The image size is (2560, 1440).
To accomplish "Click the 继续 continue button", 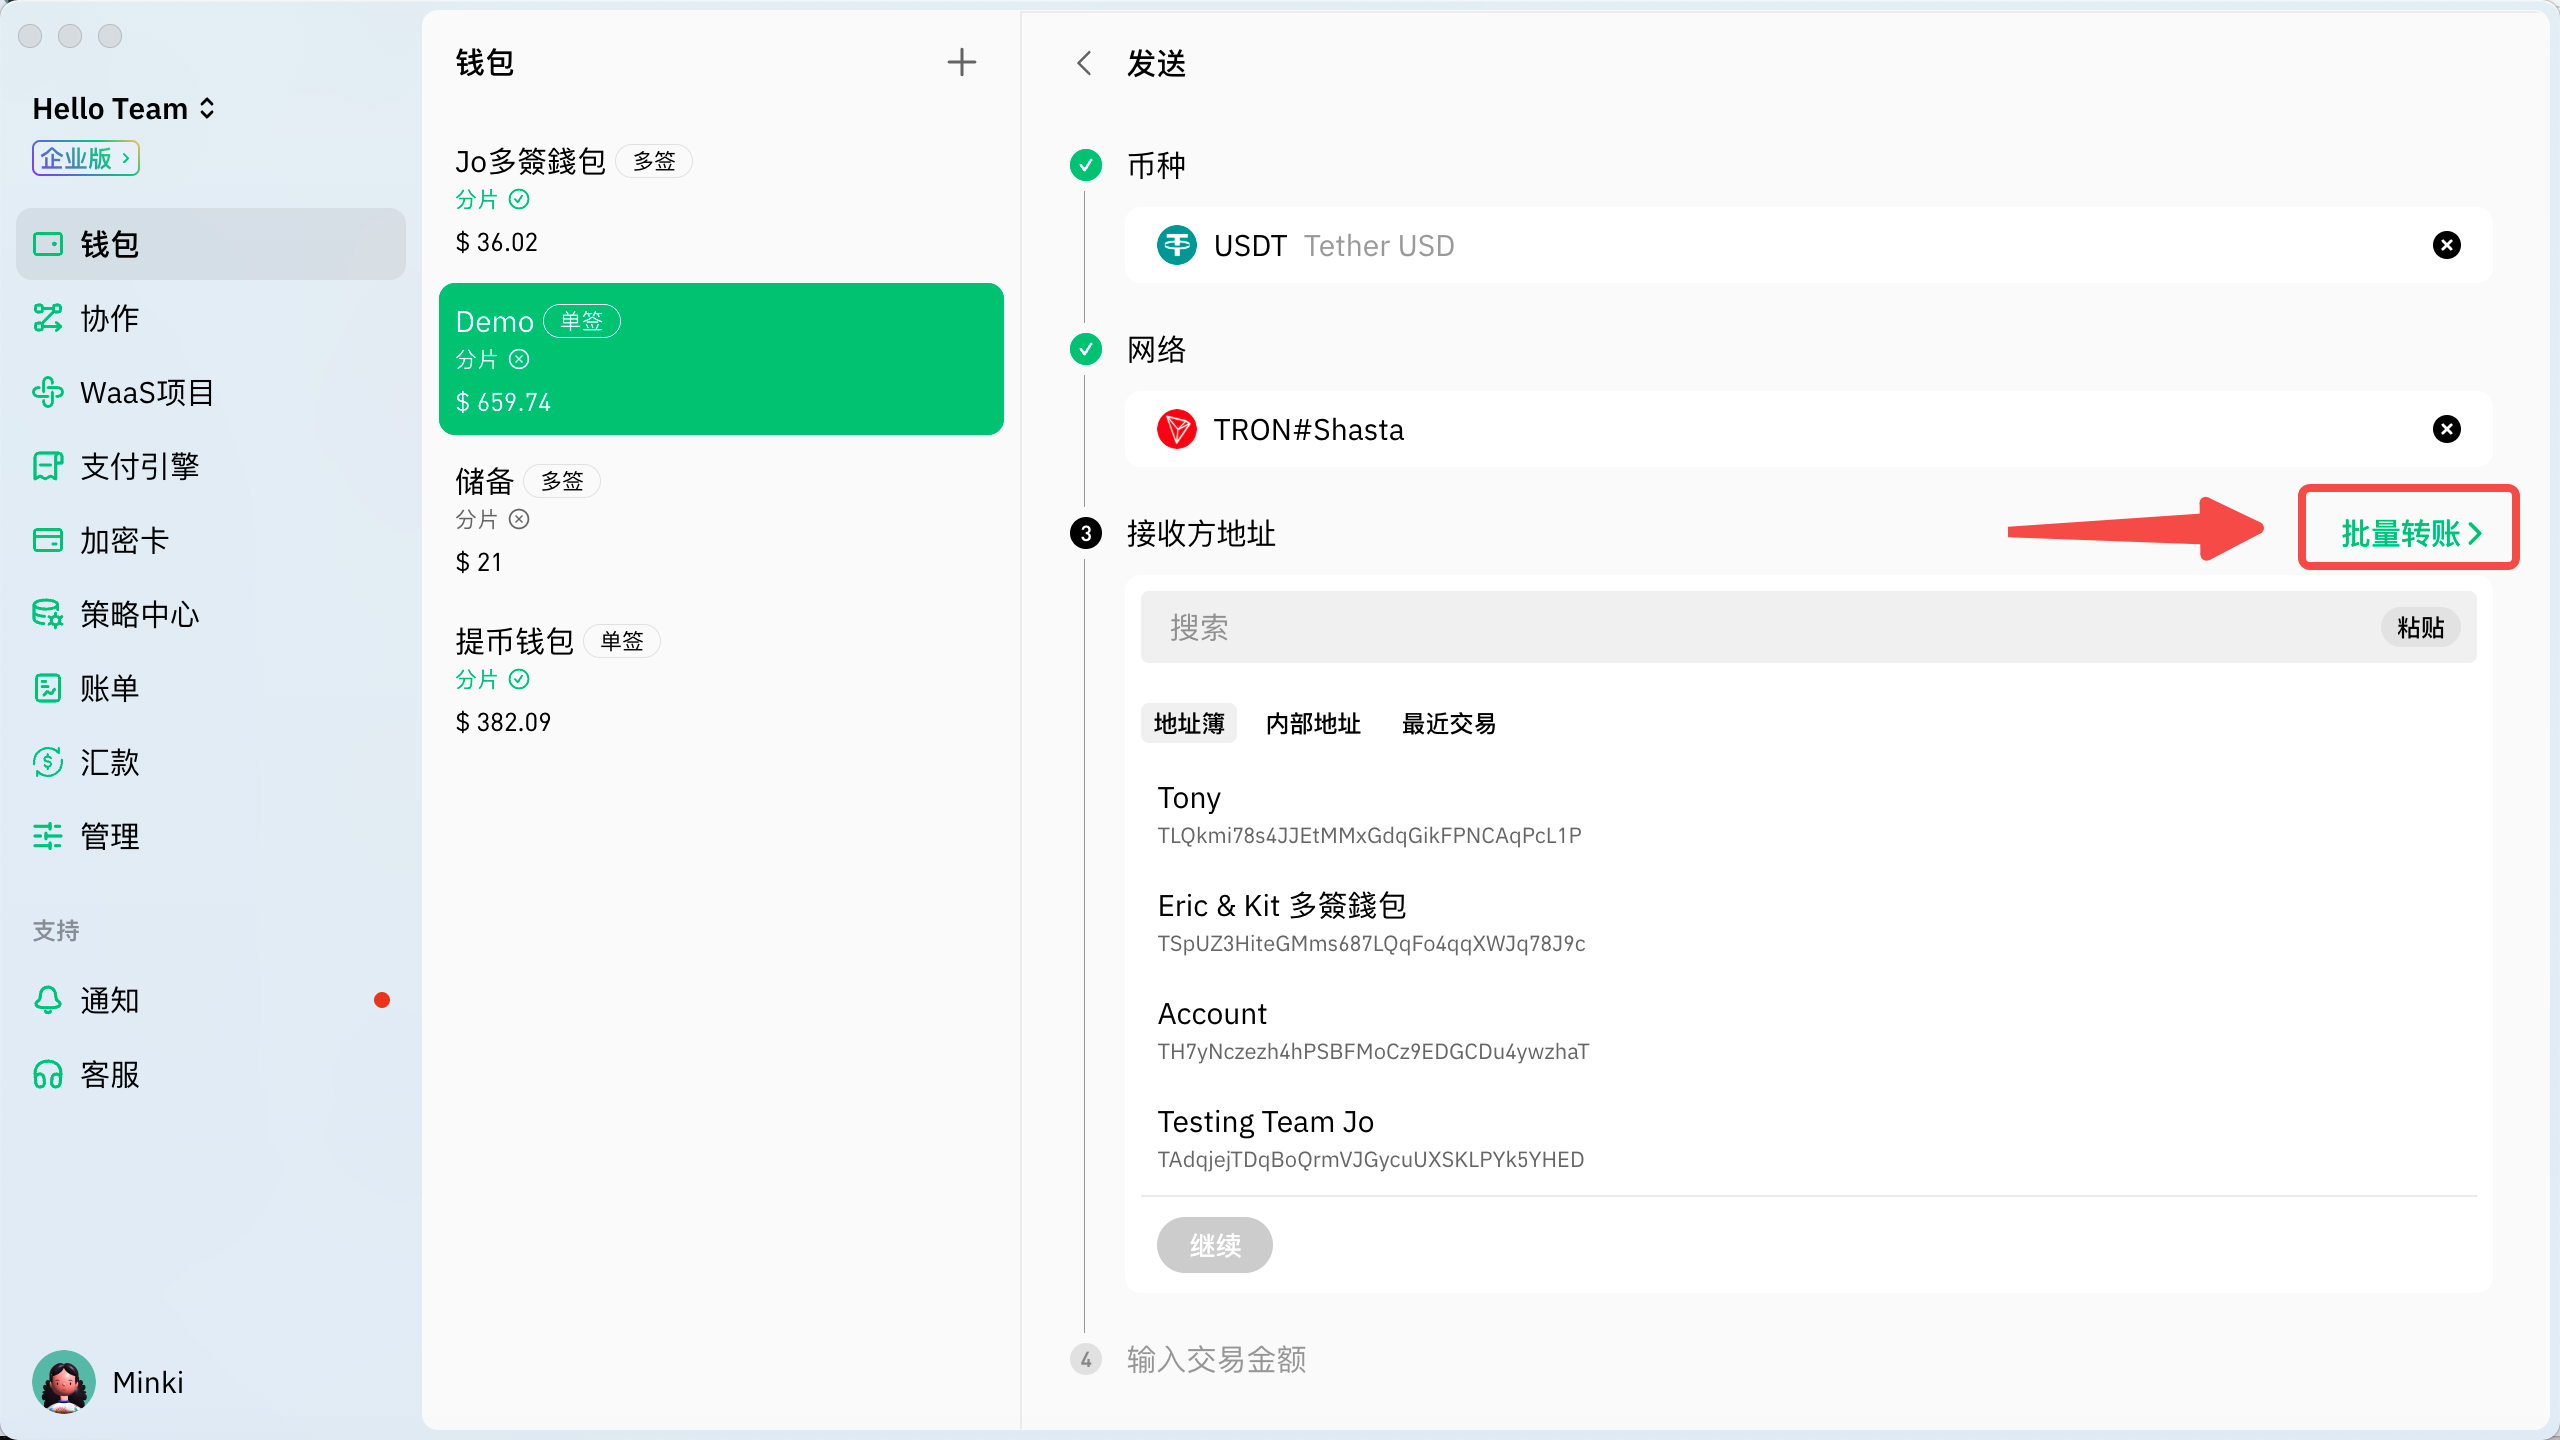I will [1214, 1245].
